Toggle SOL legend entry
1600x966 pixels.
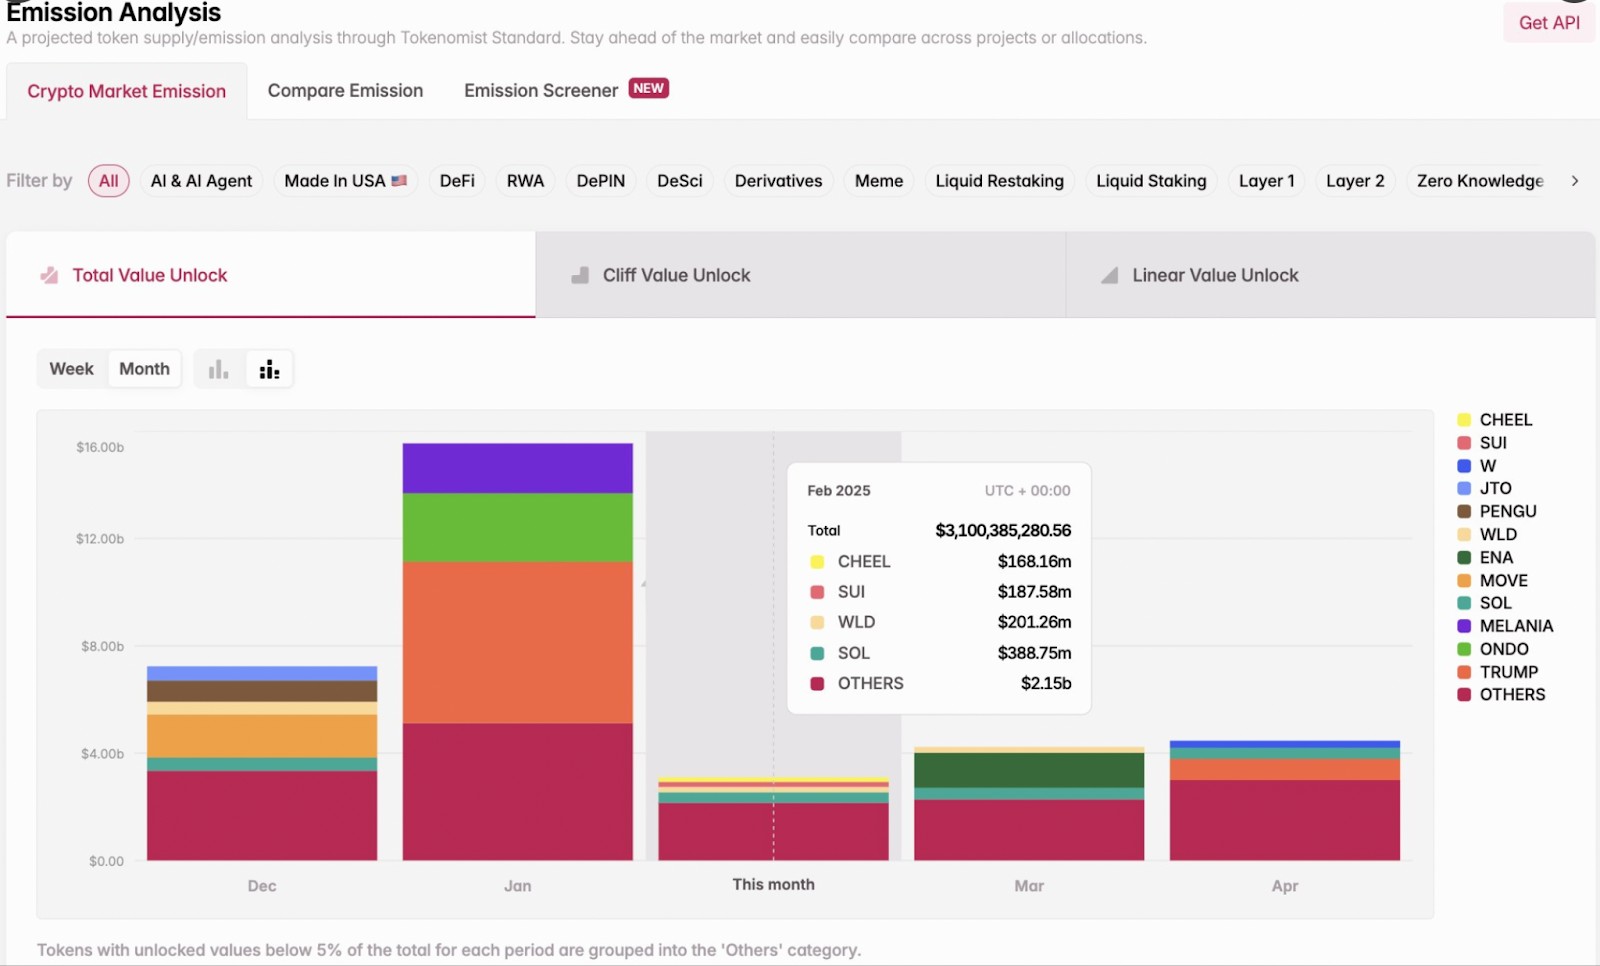pyautogui.click(x=1485, y=603)
